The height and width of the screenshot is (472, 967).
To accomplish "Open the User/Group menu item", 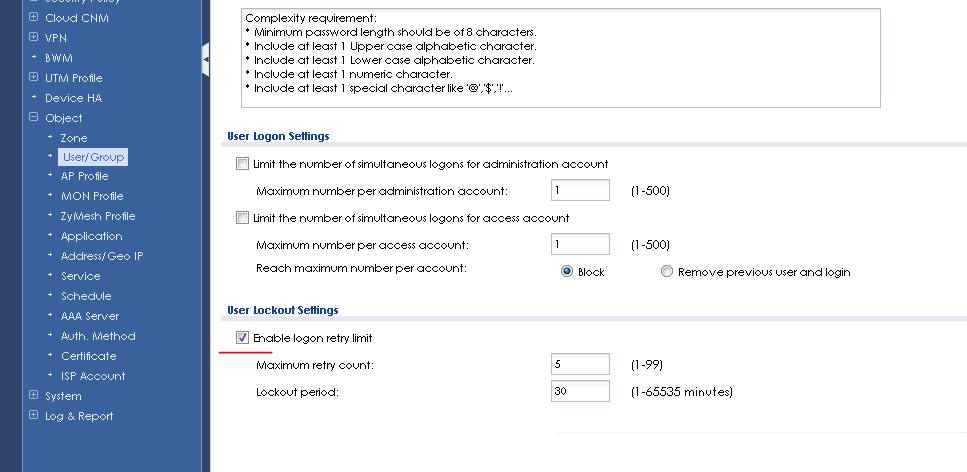I will click(x=92, y=157).
